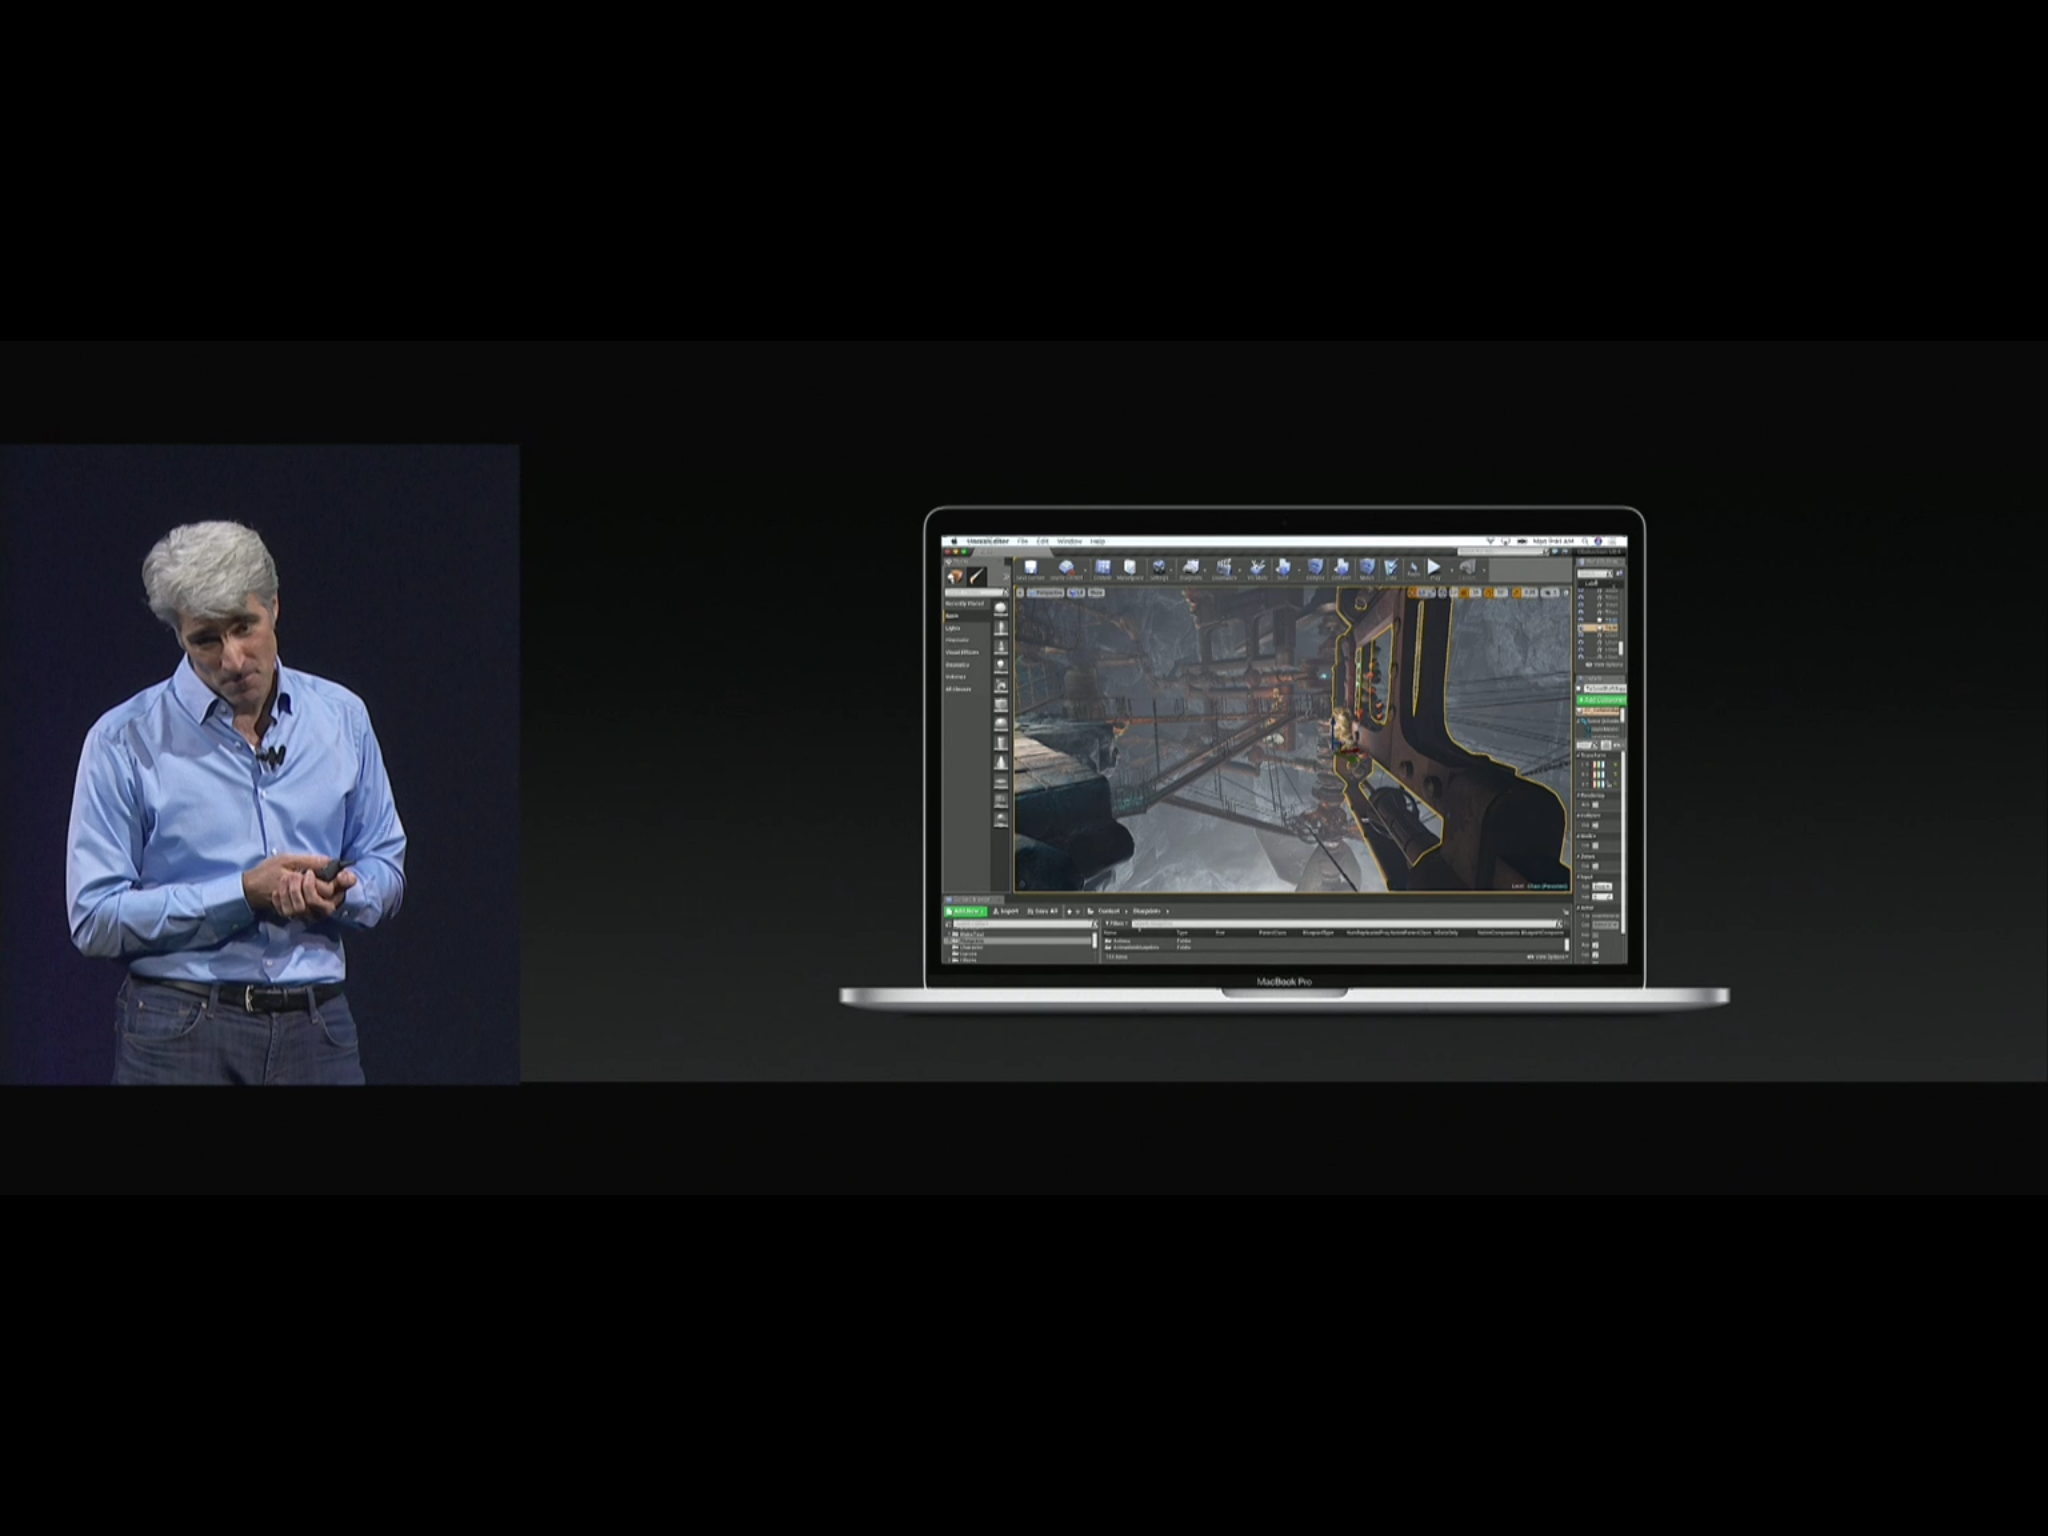This screenshot has height=1536, width=2048.
Task: Click the green Add Component button
Action: point(1602,700)
